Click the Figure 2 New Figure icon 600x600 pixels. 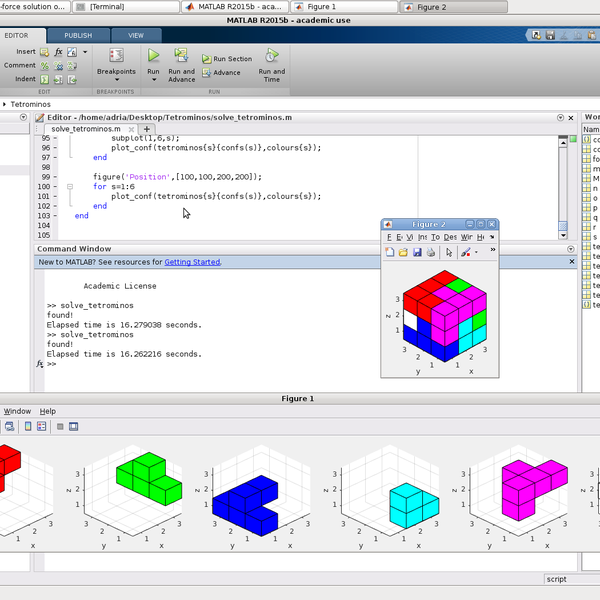point(390,253)
